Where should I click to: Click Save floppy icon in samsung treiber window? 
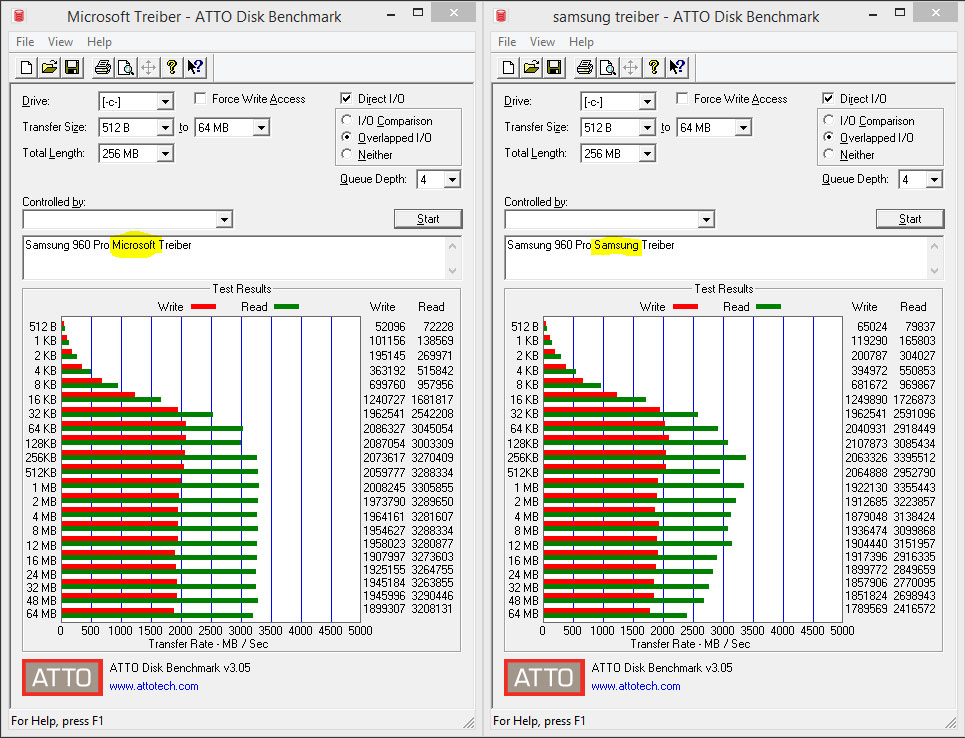click(555, 67)
